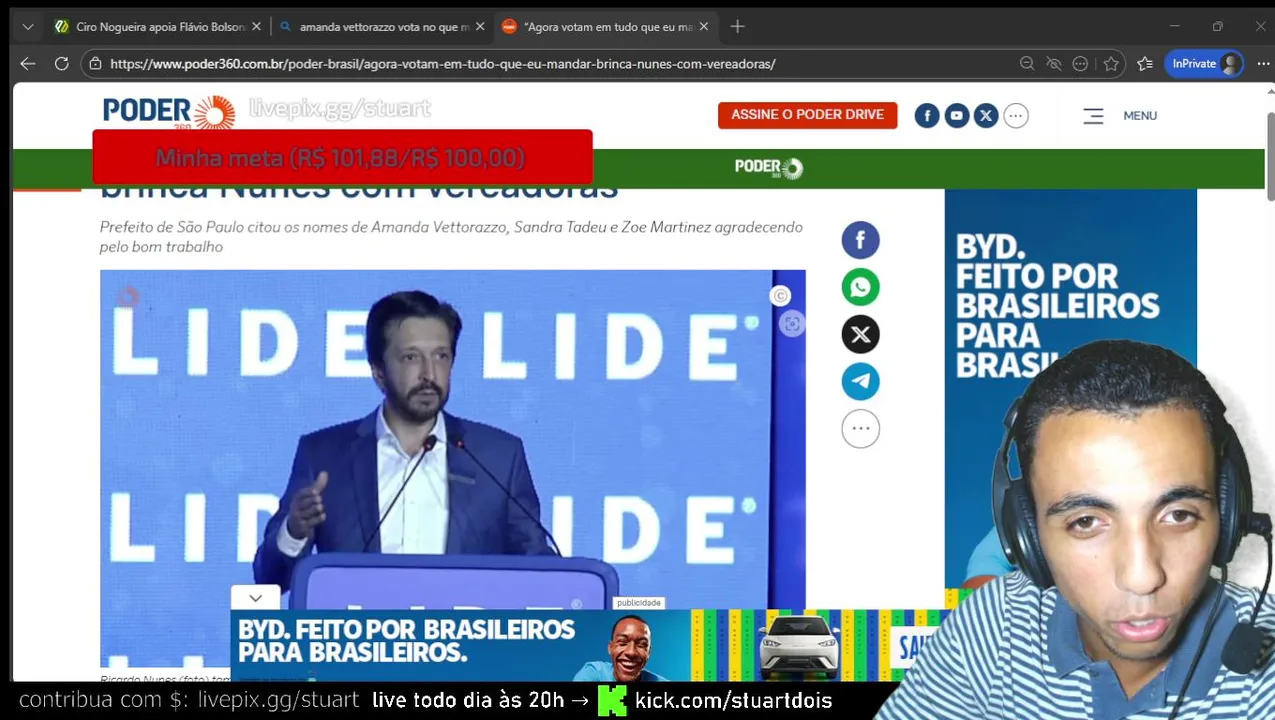Share article on X
The height and width of the screenshot is (720, 1275).
pos(860,335)
